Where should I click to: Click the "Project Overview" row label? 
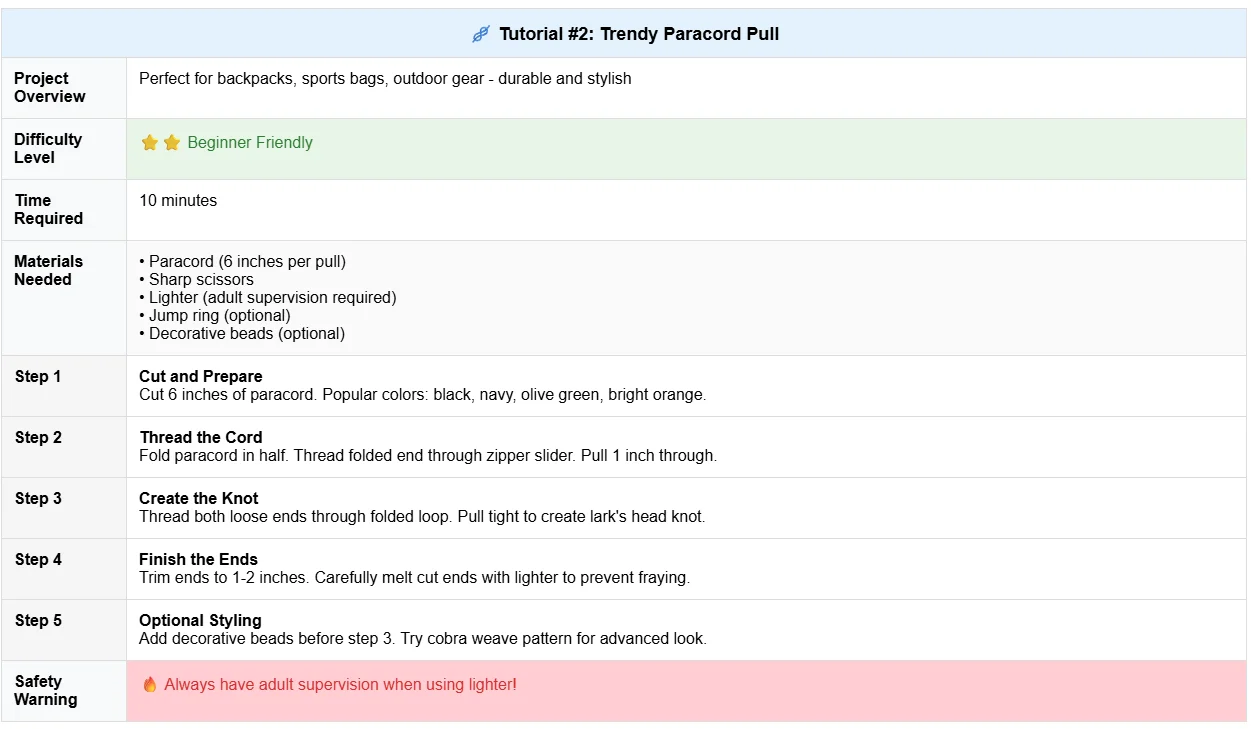(x=49, y=87)
